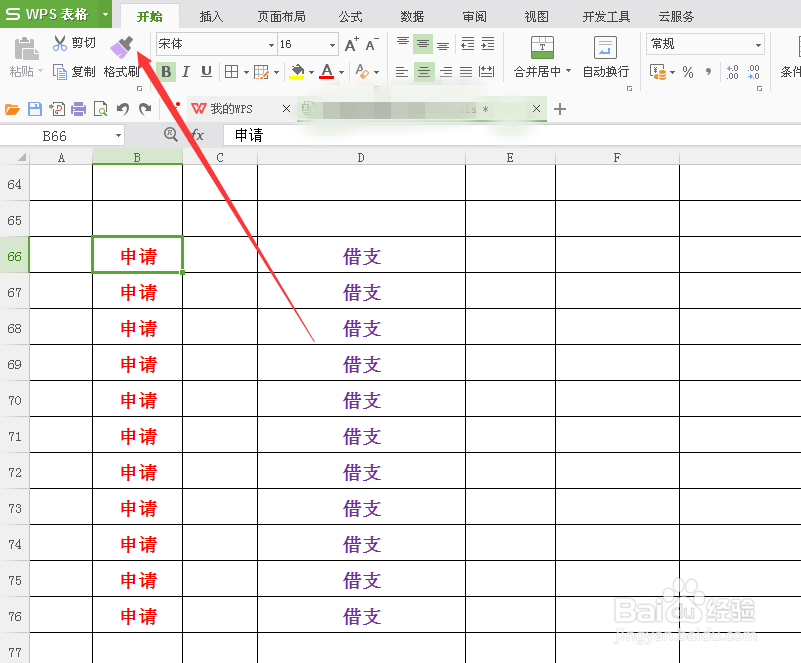
Task: Select the Format Painter brush
Action: coord(122,47)
